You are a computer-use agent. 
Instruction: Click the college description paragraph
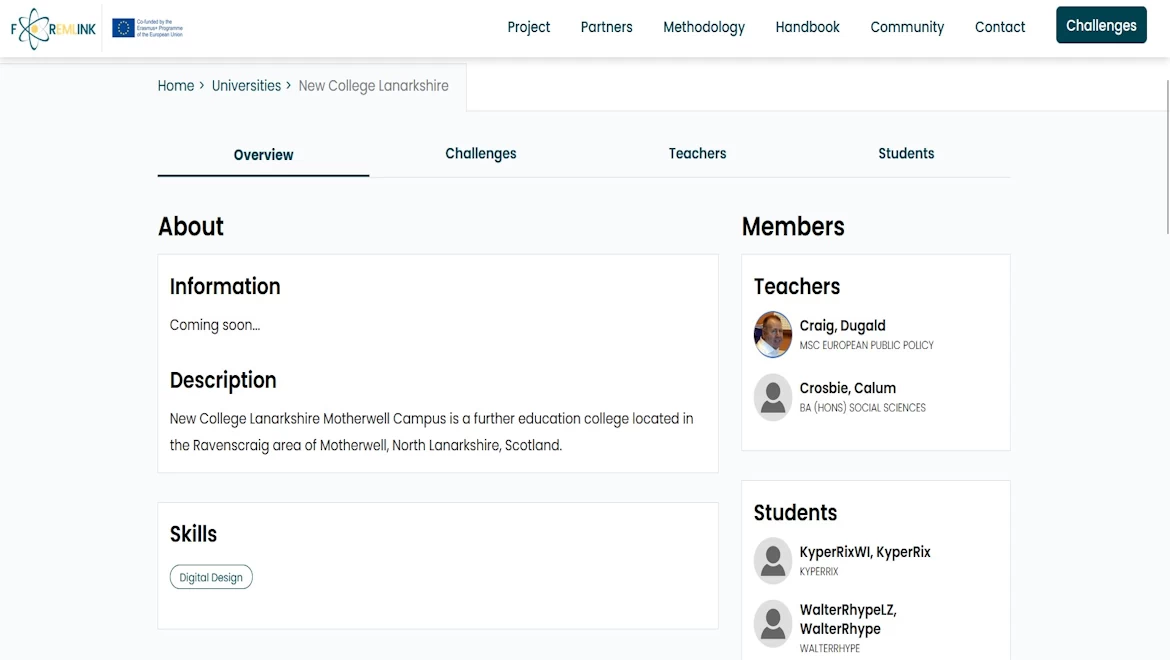point(431,432)
